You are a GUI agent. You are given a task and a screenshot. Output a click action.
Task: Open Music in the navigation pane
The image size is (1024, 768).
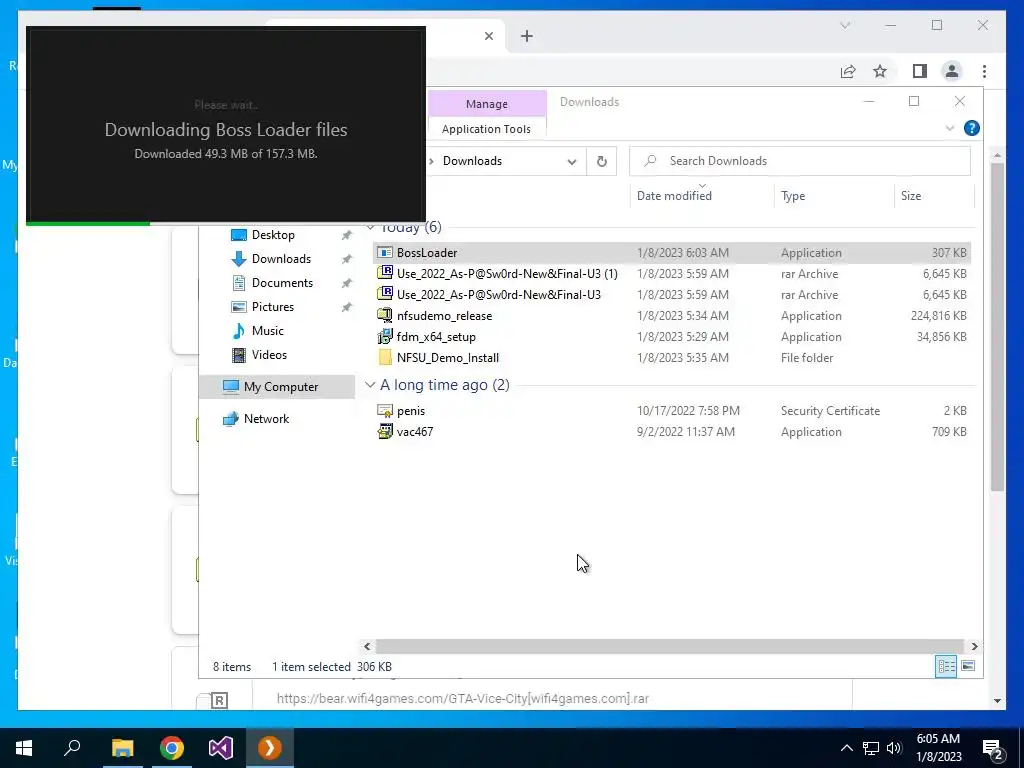(267, 330)
